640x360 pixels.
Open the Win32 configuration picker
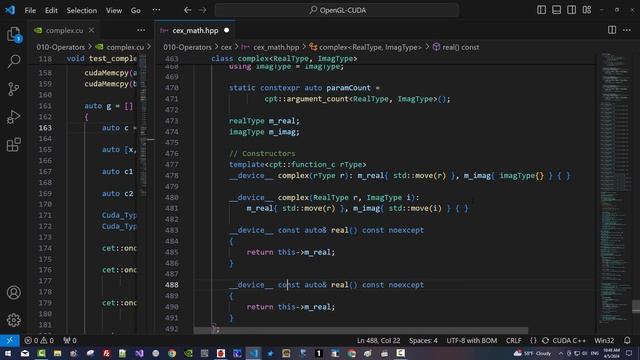[x=604, y=340]
